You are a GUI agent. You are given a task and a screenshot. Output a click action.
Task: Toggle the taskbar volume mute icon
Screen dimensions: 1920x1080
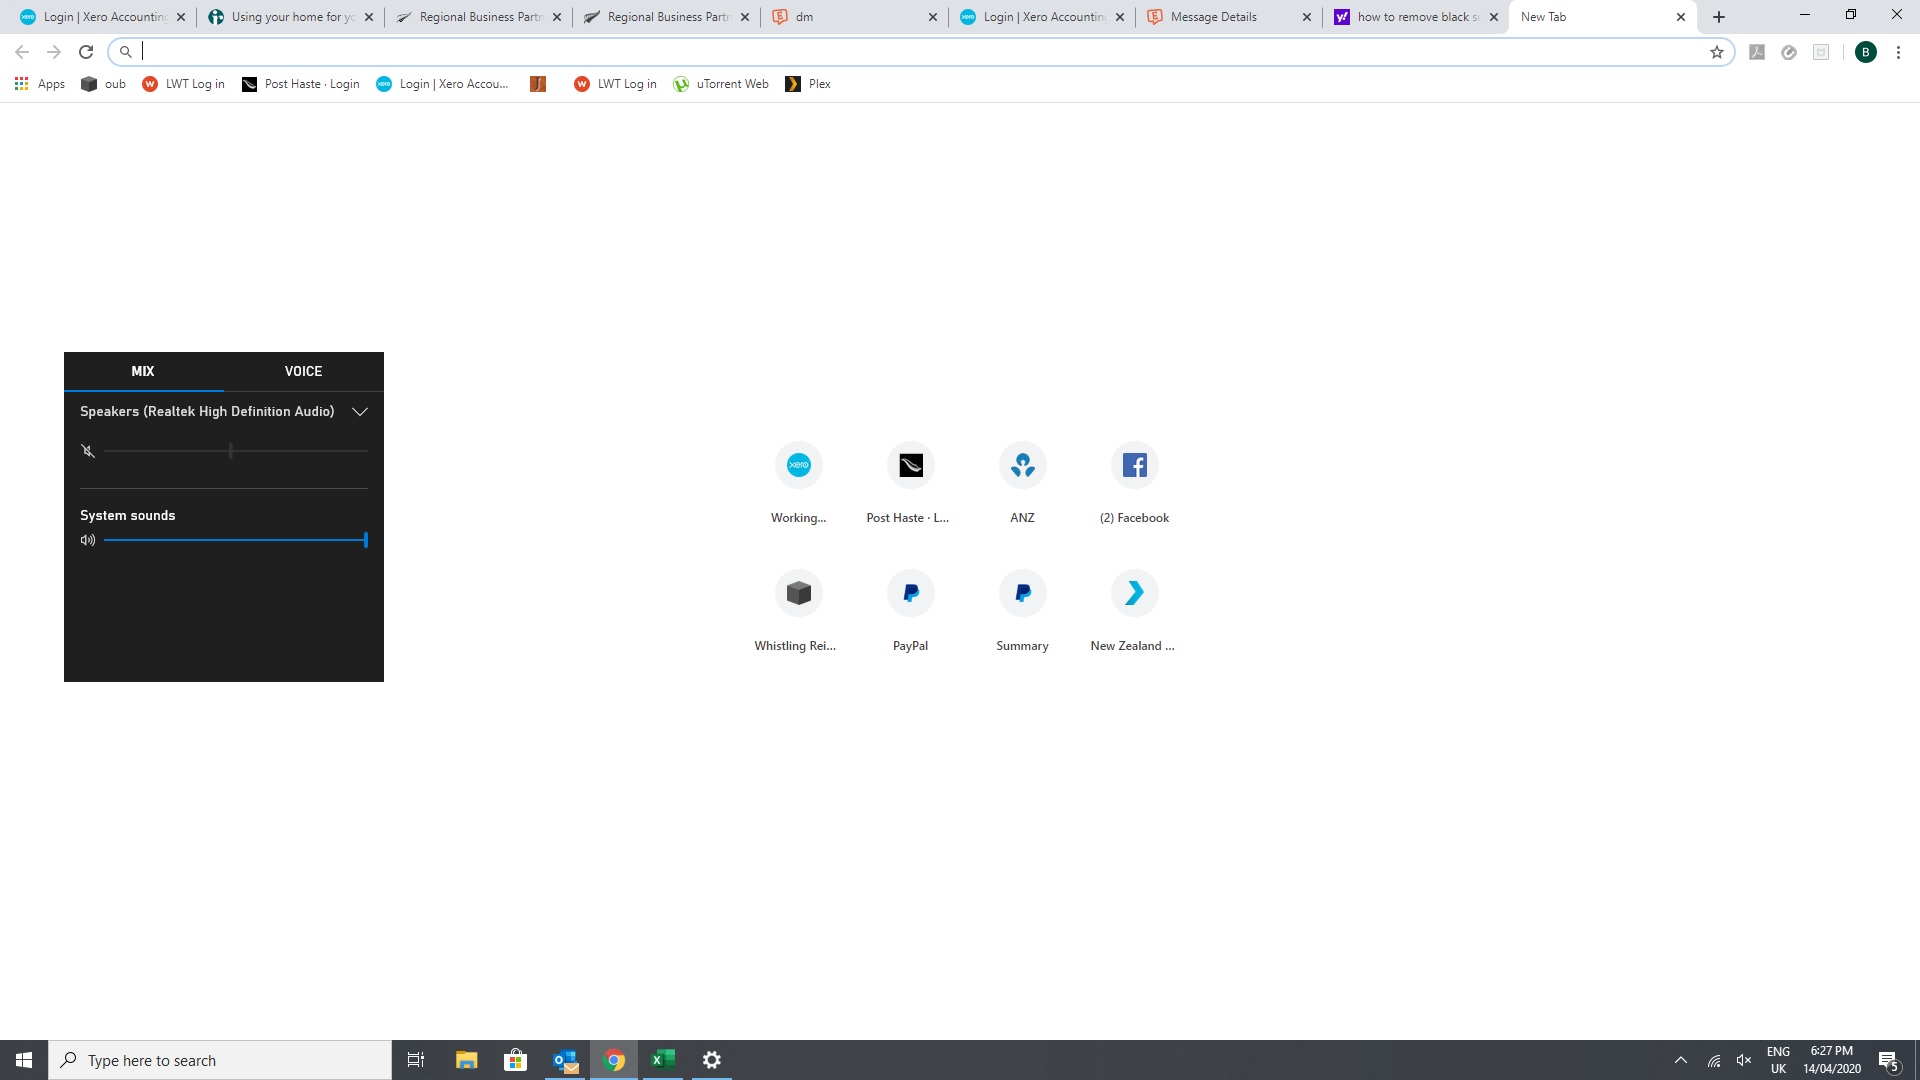[x=1744, y=1060]
